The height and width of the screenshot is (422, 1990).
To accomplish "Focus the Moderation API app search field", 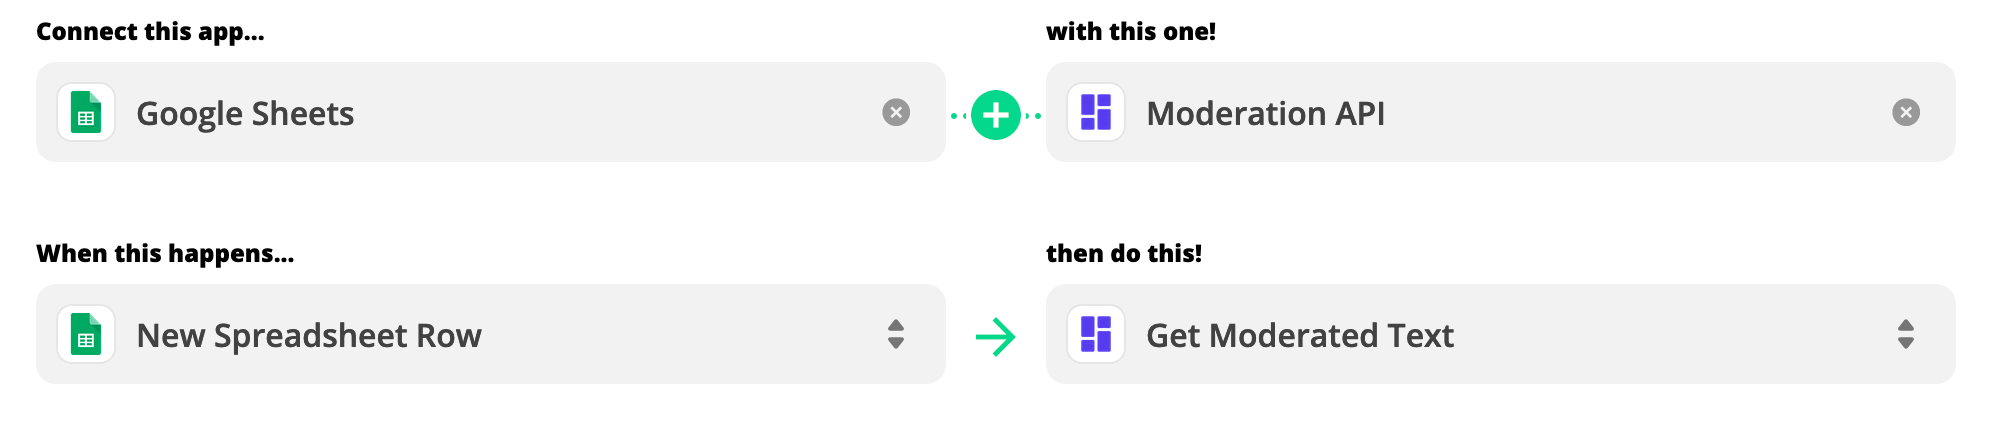I will pyautogui.click(x=1501, y=112).
